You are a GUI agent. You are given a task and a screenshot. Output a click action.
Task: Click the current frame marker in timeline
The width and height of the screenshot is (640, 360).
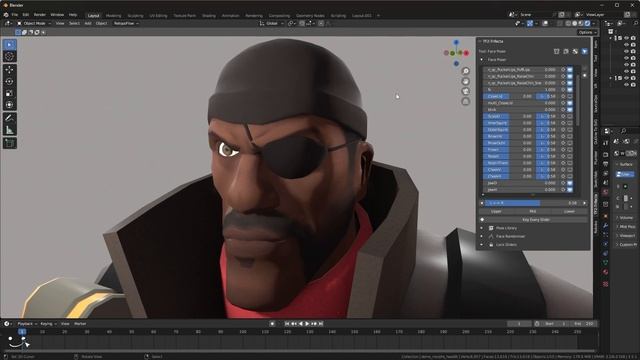coord(22,332)
